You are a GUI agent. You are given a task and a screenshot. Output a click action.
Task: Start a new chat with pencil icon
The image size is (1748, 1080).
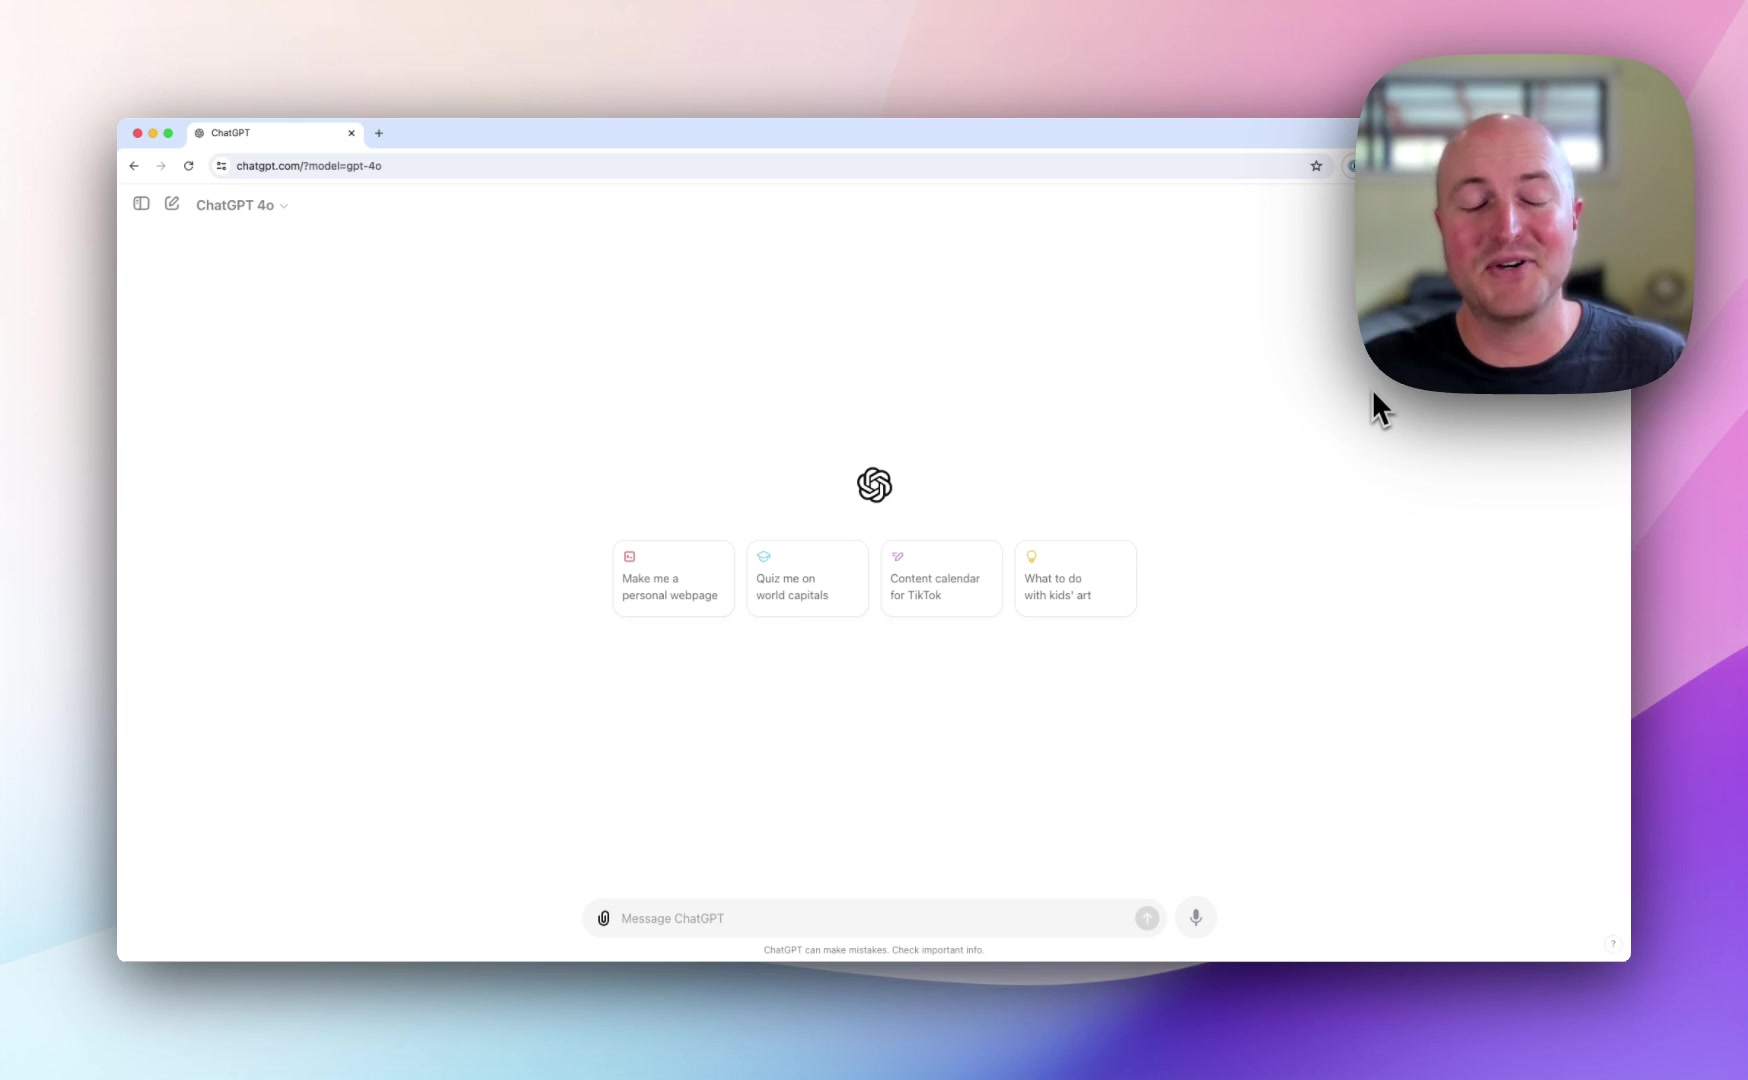point(172,204)
